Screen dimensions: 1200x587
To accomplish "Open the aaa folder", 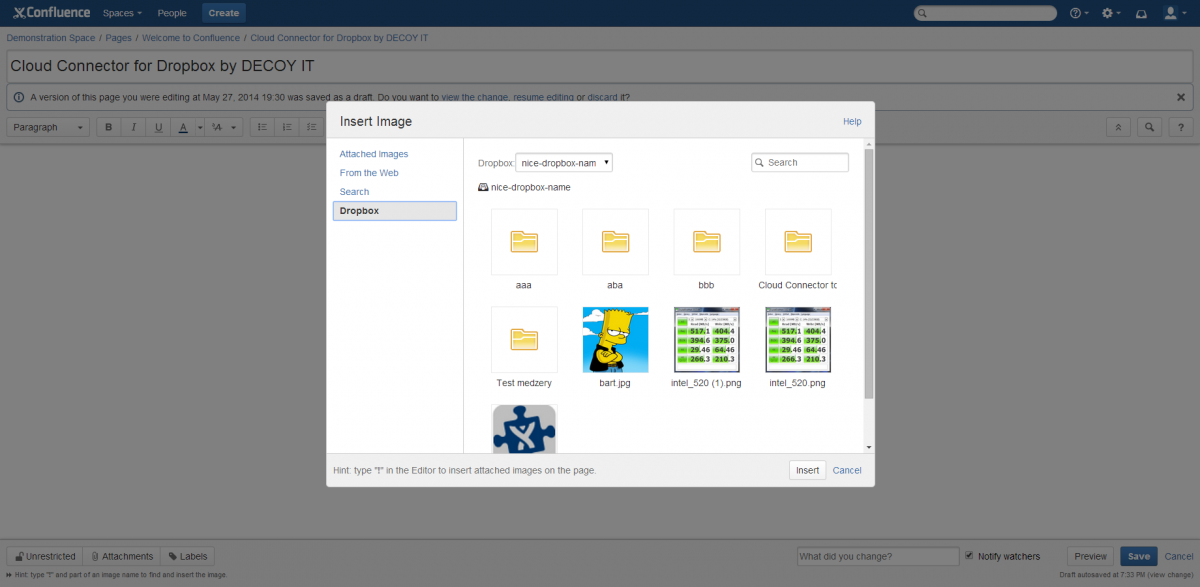I will coord(524,241).
